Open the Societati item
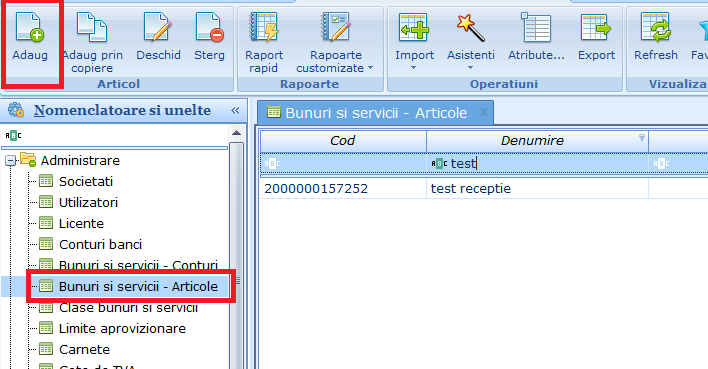The width and height of the screenshot is (708, 369). (x=86, y=181)
